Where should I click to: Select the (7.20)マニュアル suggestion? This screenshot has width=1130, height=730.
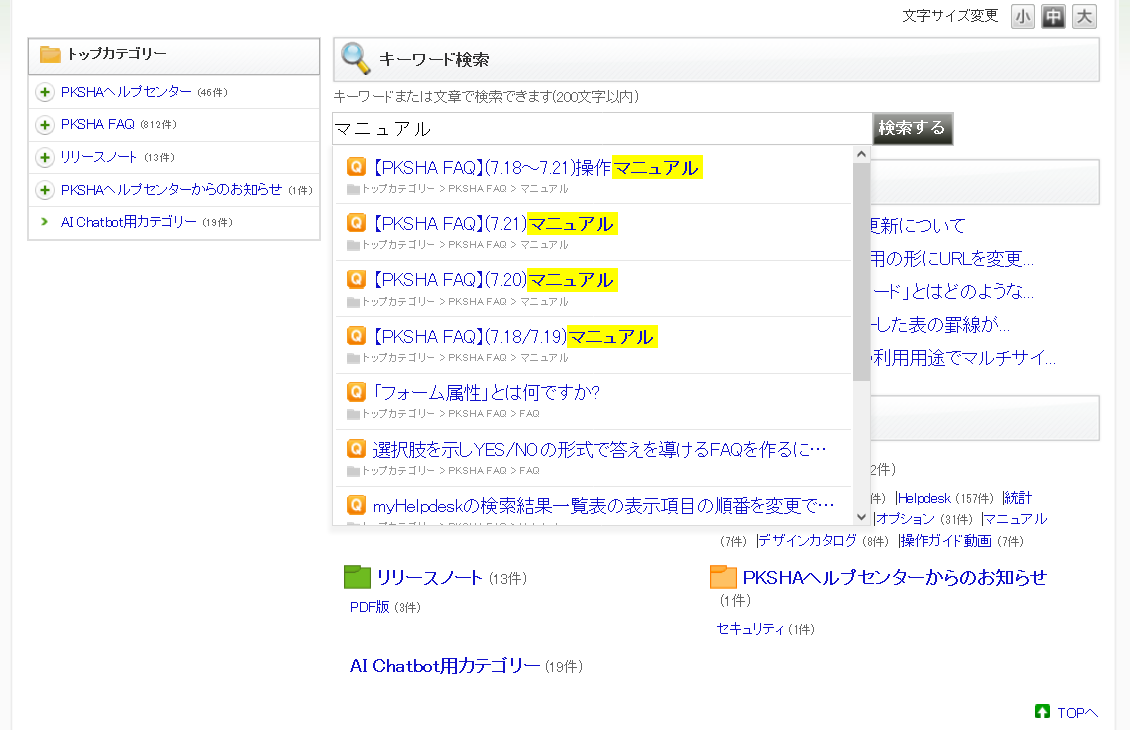(493, 280)
